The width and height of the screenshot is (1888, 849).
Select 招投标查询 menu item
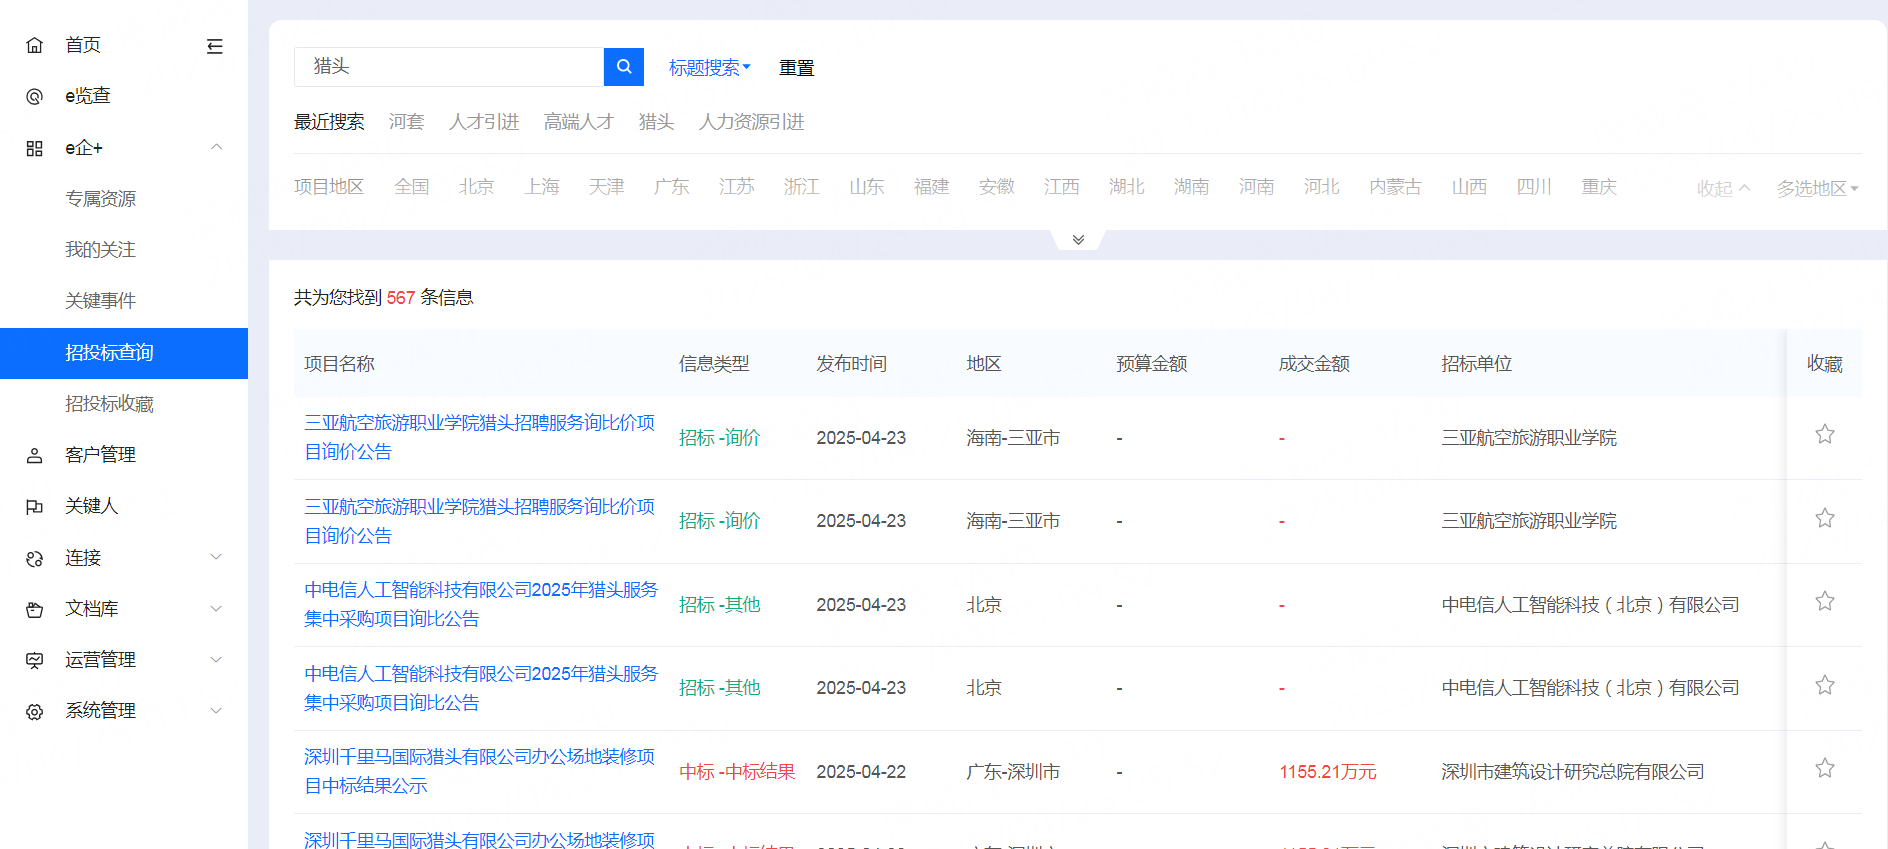(124, 353)
